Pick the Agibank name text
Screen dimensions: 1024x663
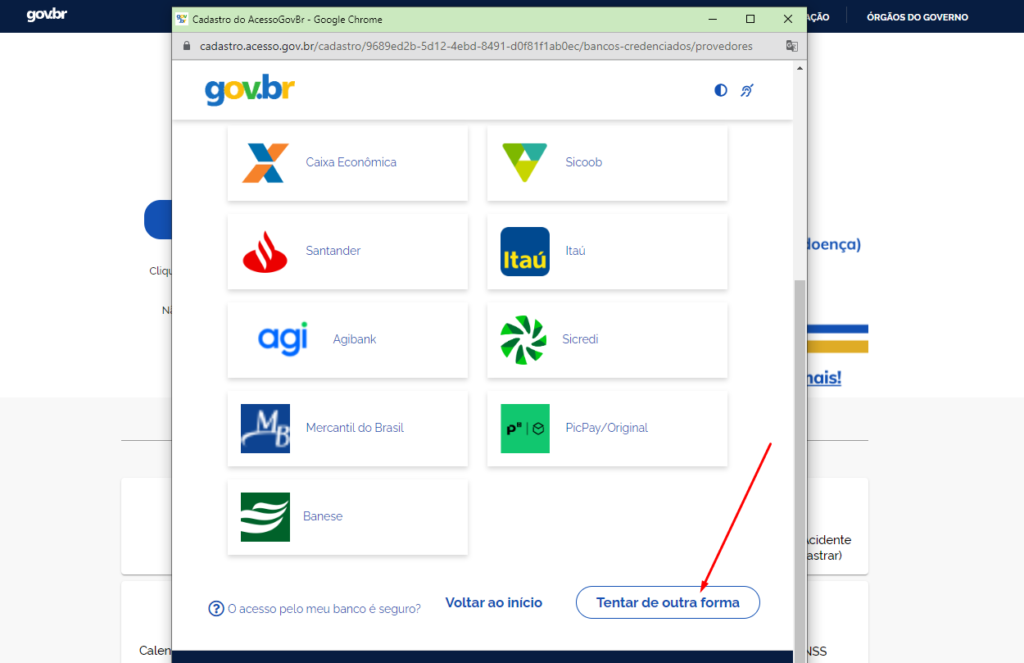point(355,340)
